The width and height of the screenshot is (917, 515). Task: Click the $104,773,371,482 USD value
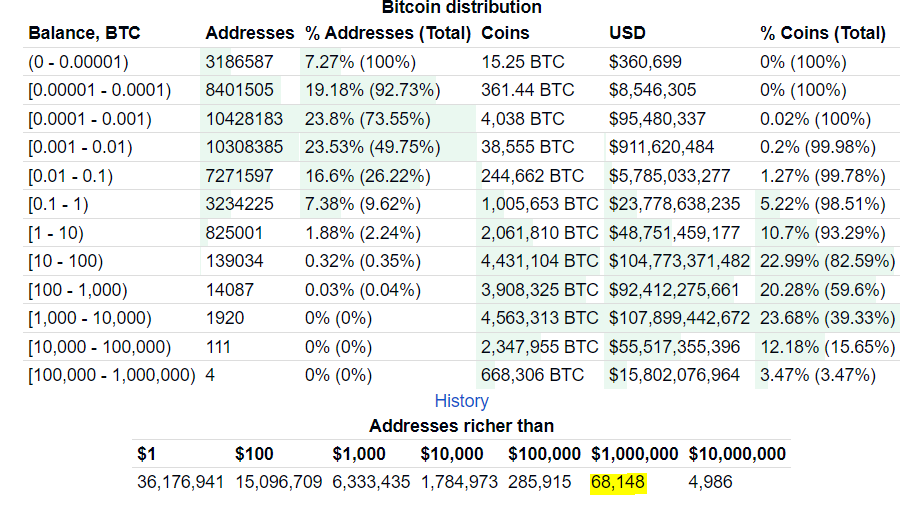679,262
